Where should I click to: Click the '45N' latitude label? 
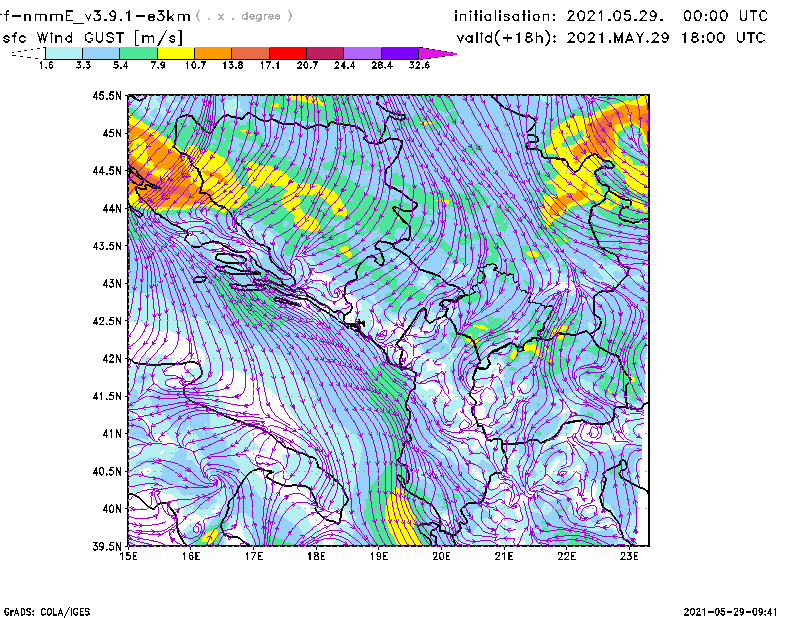pos(112,133)
